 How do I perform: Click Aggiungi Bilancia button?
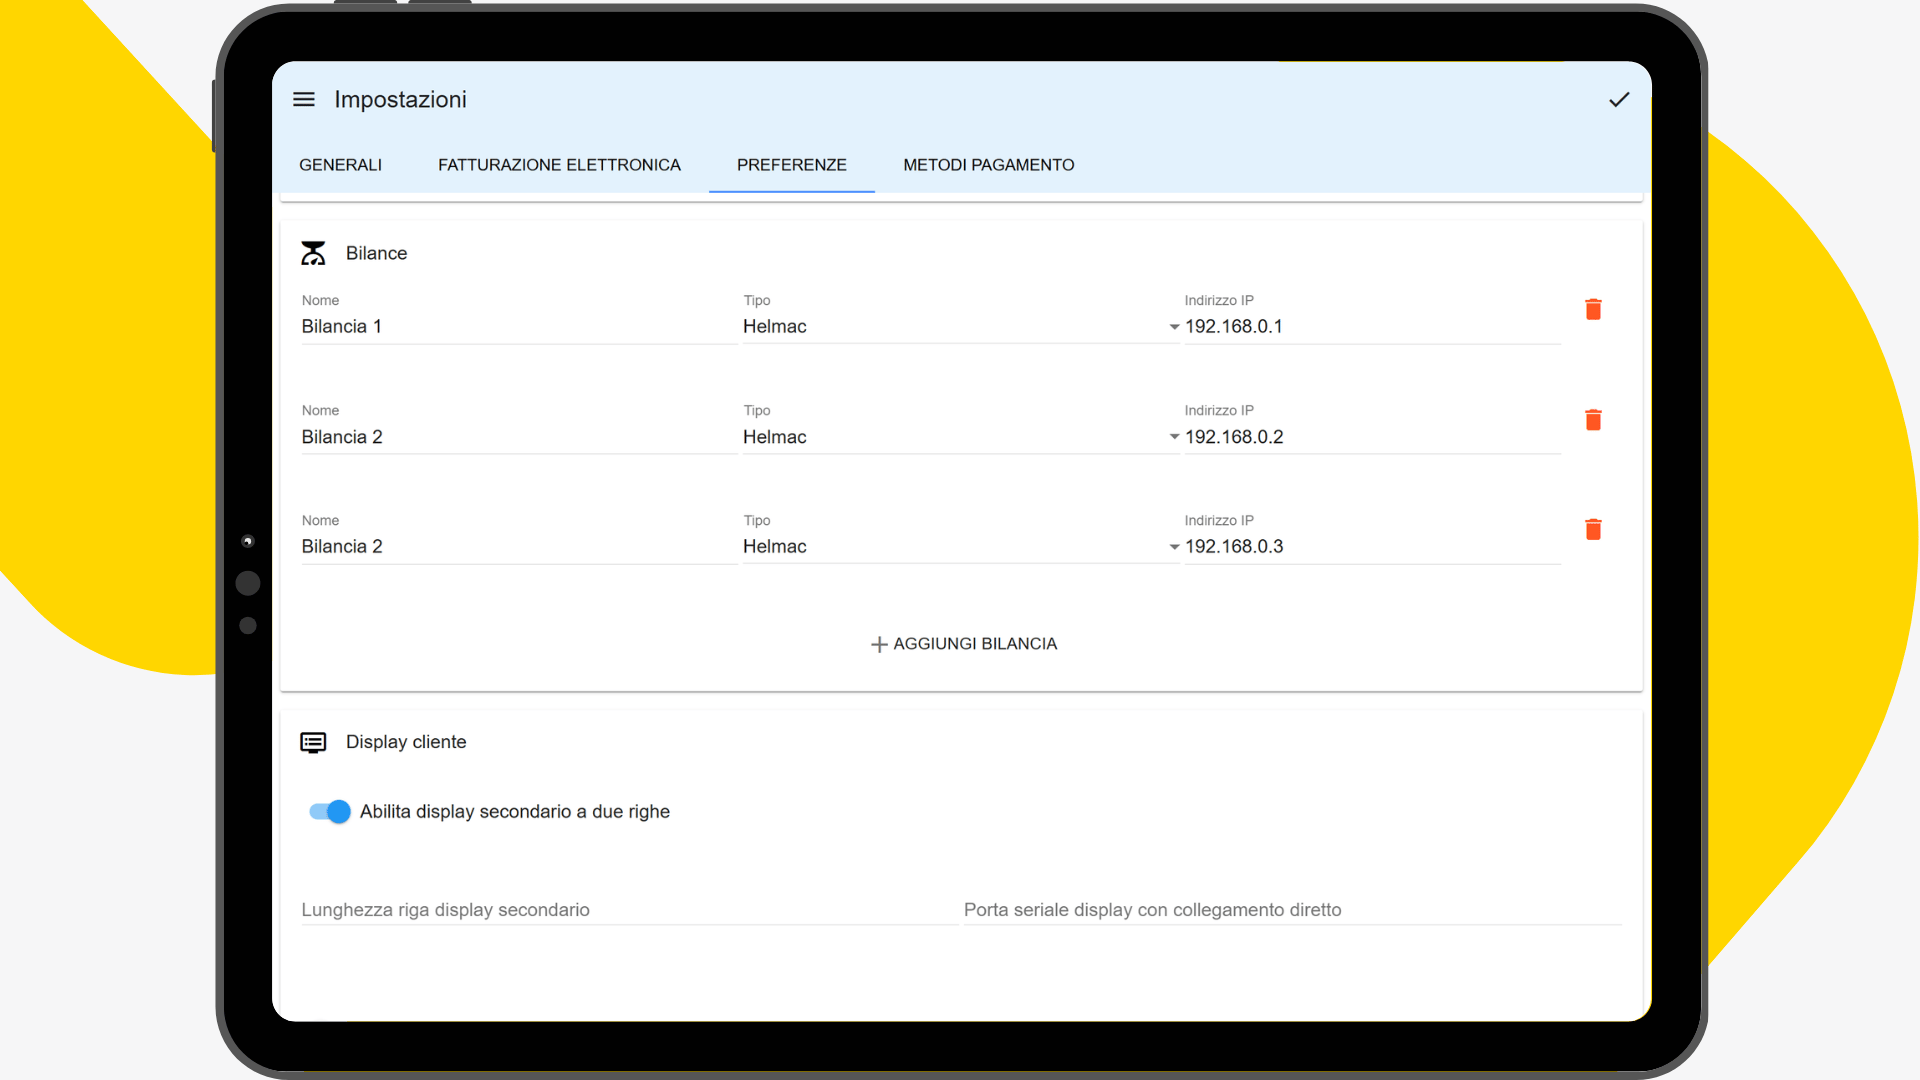coord(963,644)
